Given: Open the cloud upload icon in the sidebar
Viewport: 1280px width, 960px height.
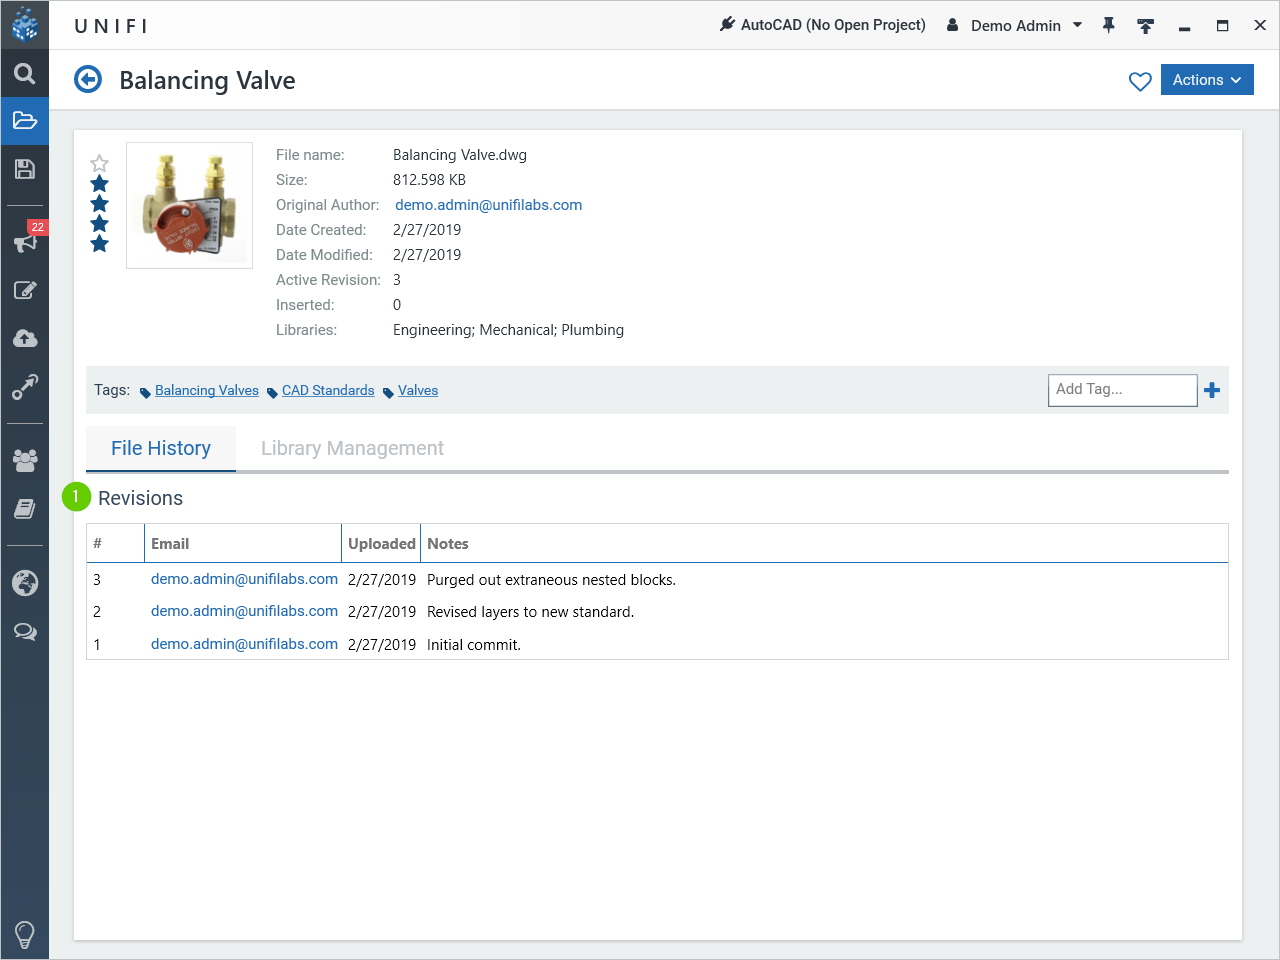Looking at the screenshot, I should tap(25, 338).
